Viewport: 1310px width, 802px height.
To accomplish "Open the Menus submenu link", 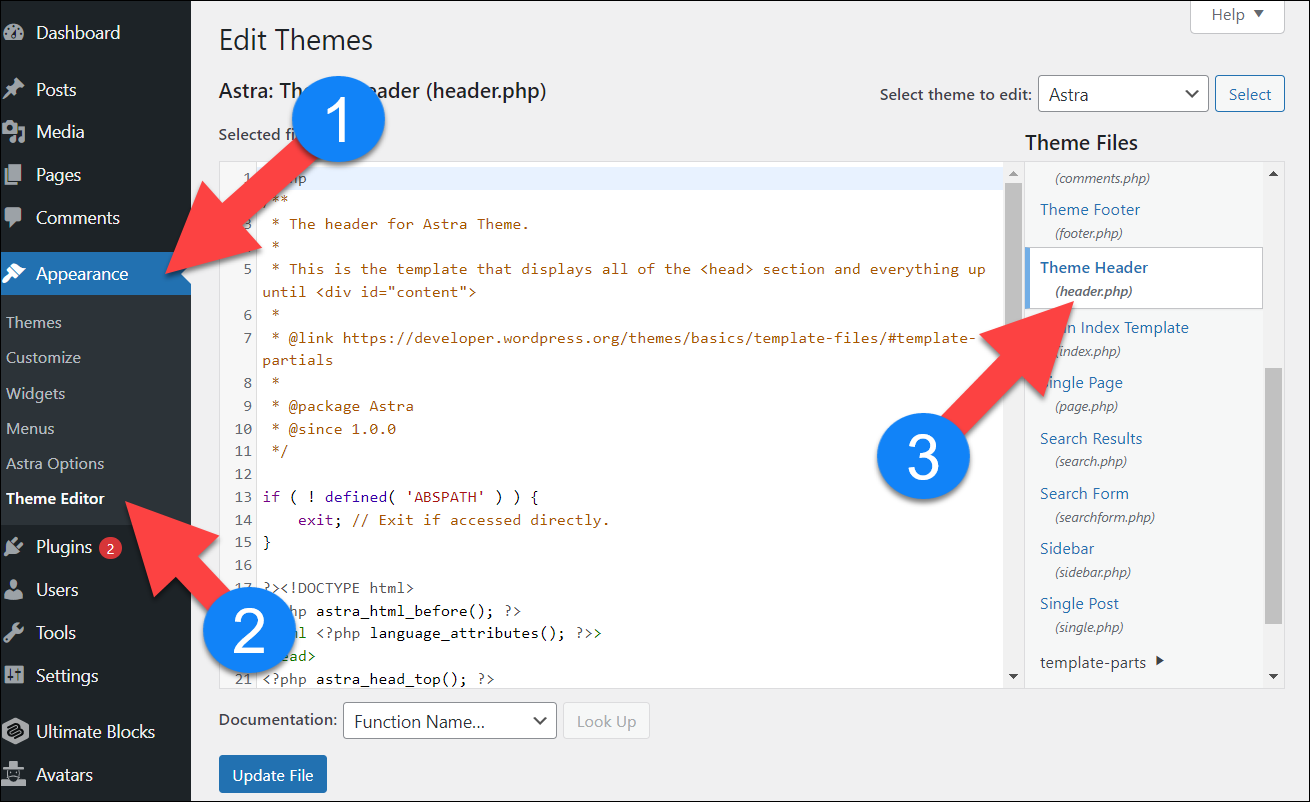I will [30, 429].
